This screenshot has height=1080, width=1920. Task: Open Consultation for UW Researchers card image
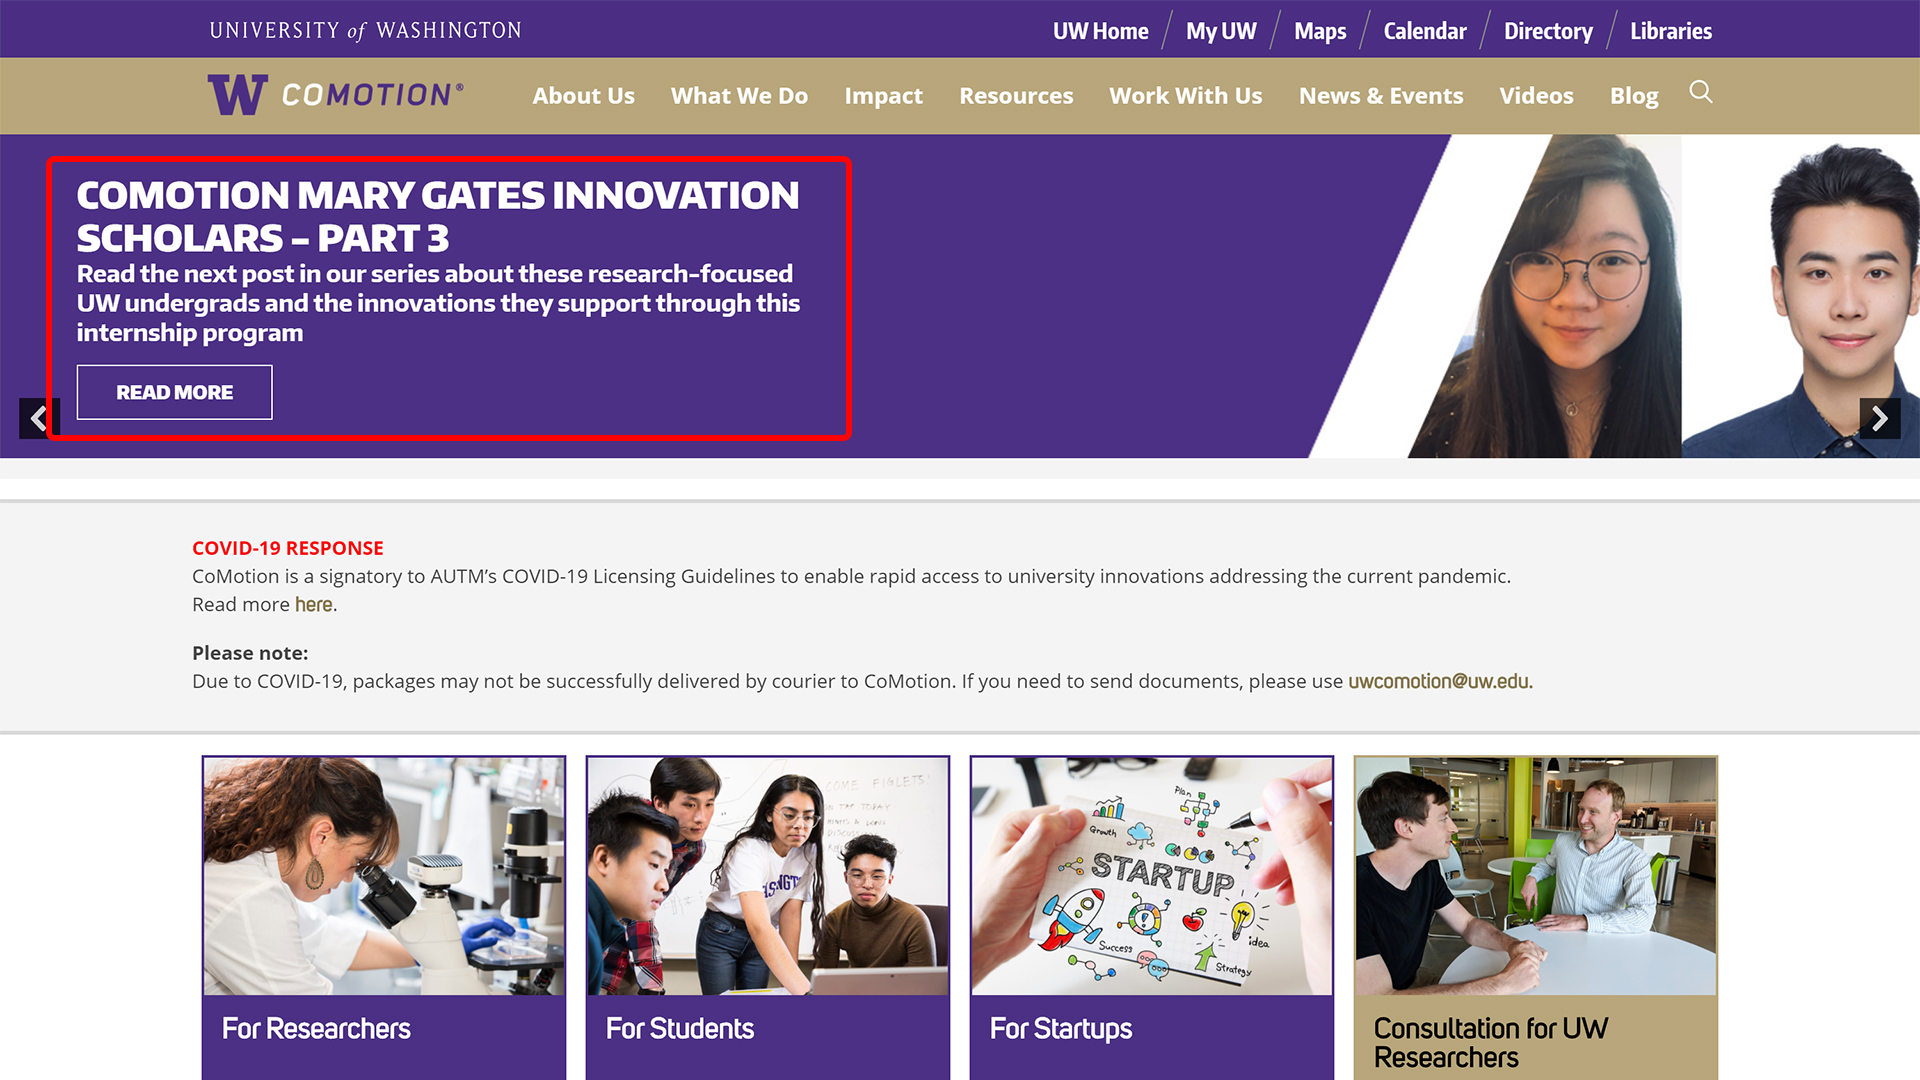tap(1536, 876)
